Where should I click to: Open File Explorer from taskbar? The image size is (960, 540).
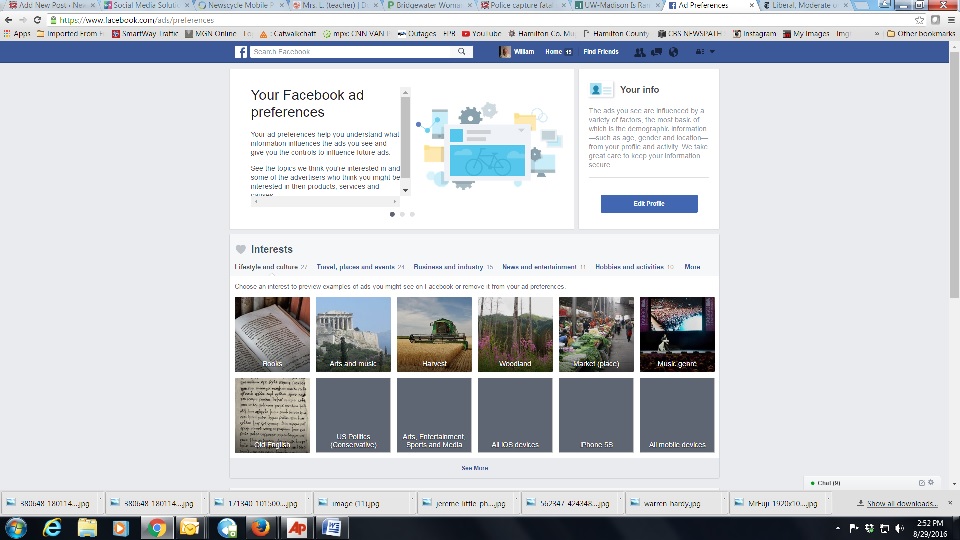pyautogui.click(x=87, y=528)
